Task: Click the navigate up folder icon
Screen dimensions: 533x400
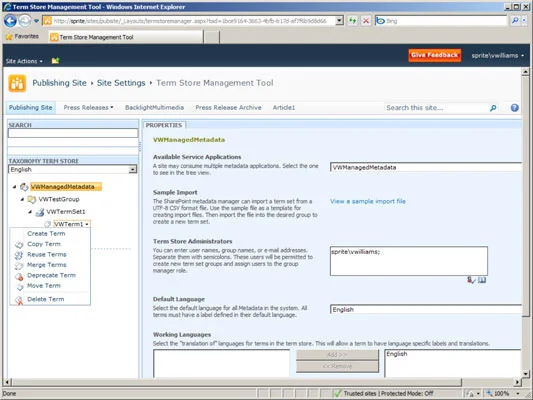Action: coord(55,61)
